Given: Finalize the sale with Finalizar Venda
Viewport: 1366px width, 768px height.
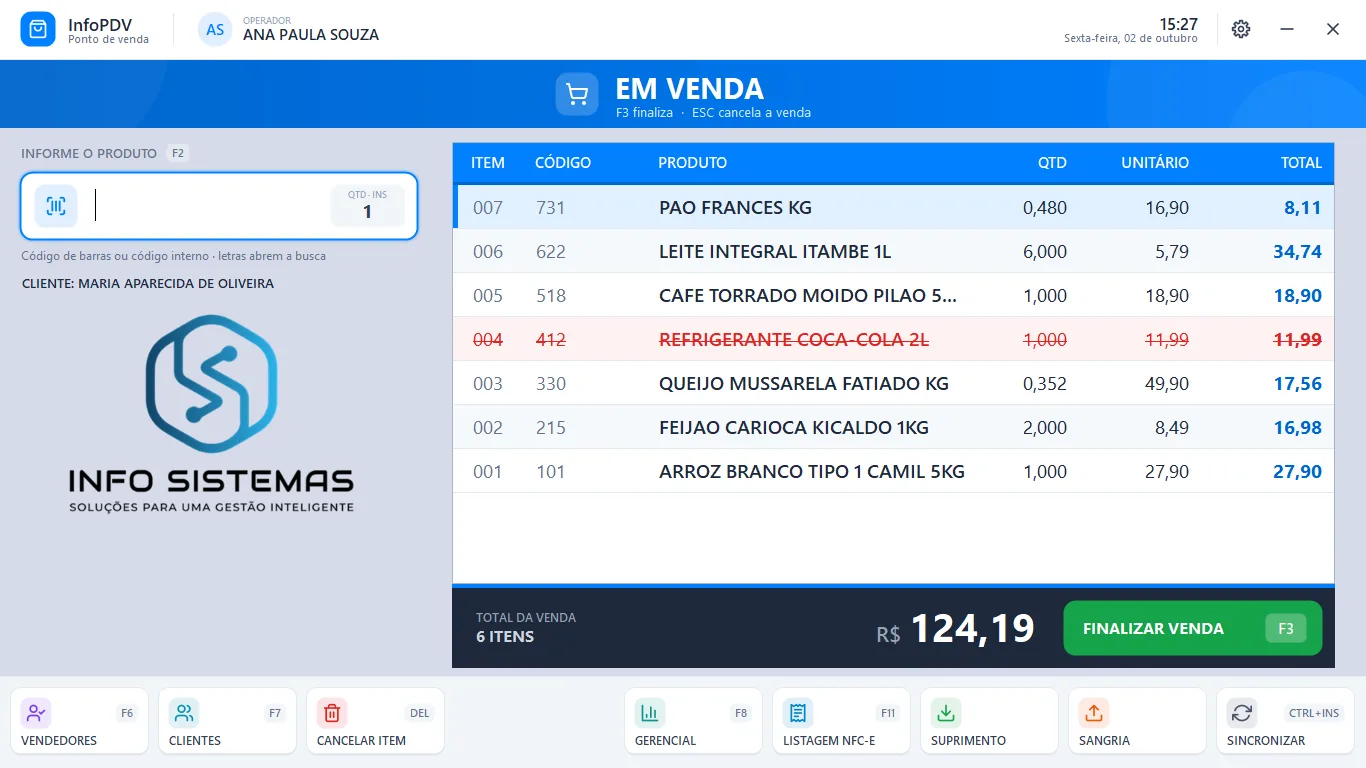Looking at the screenshot, I should click(1192, 628).
